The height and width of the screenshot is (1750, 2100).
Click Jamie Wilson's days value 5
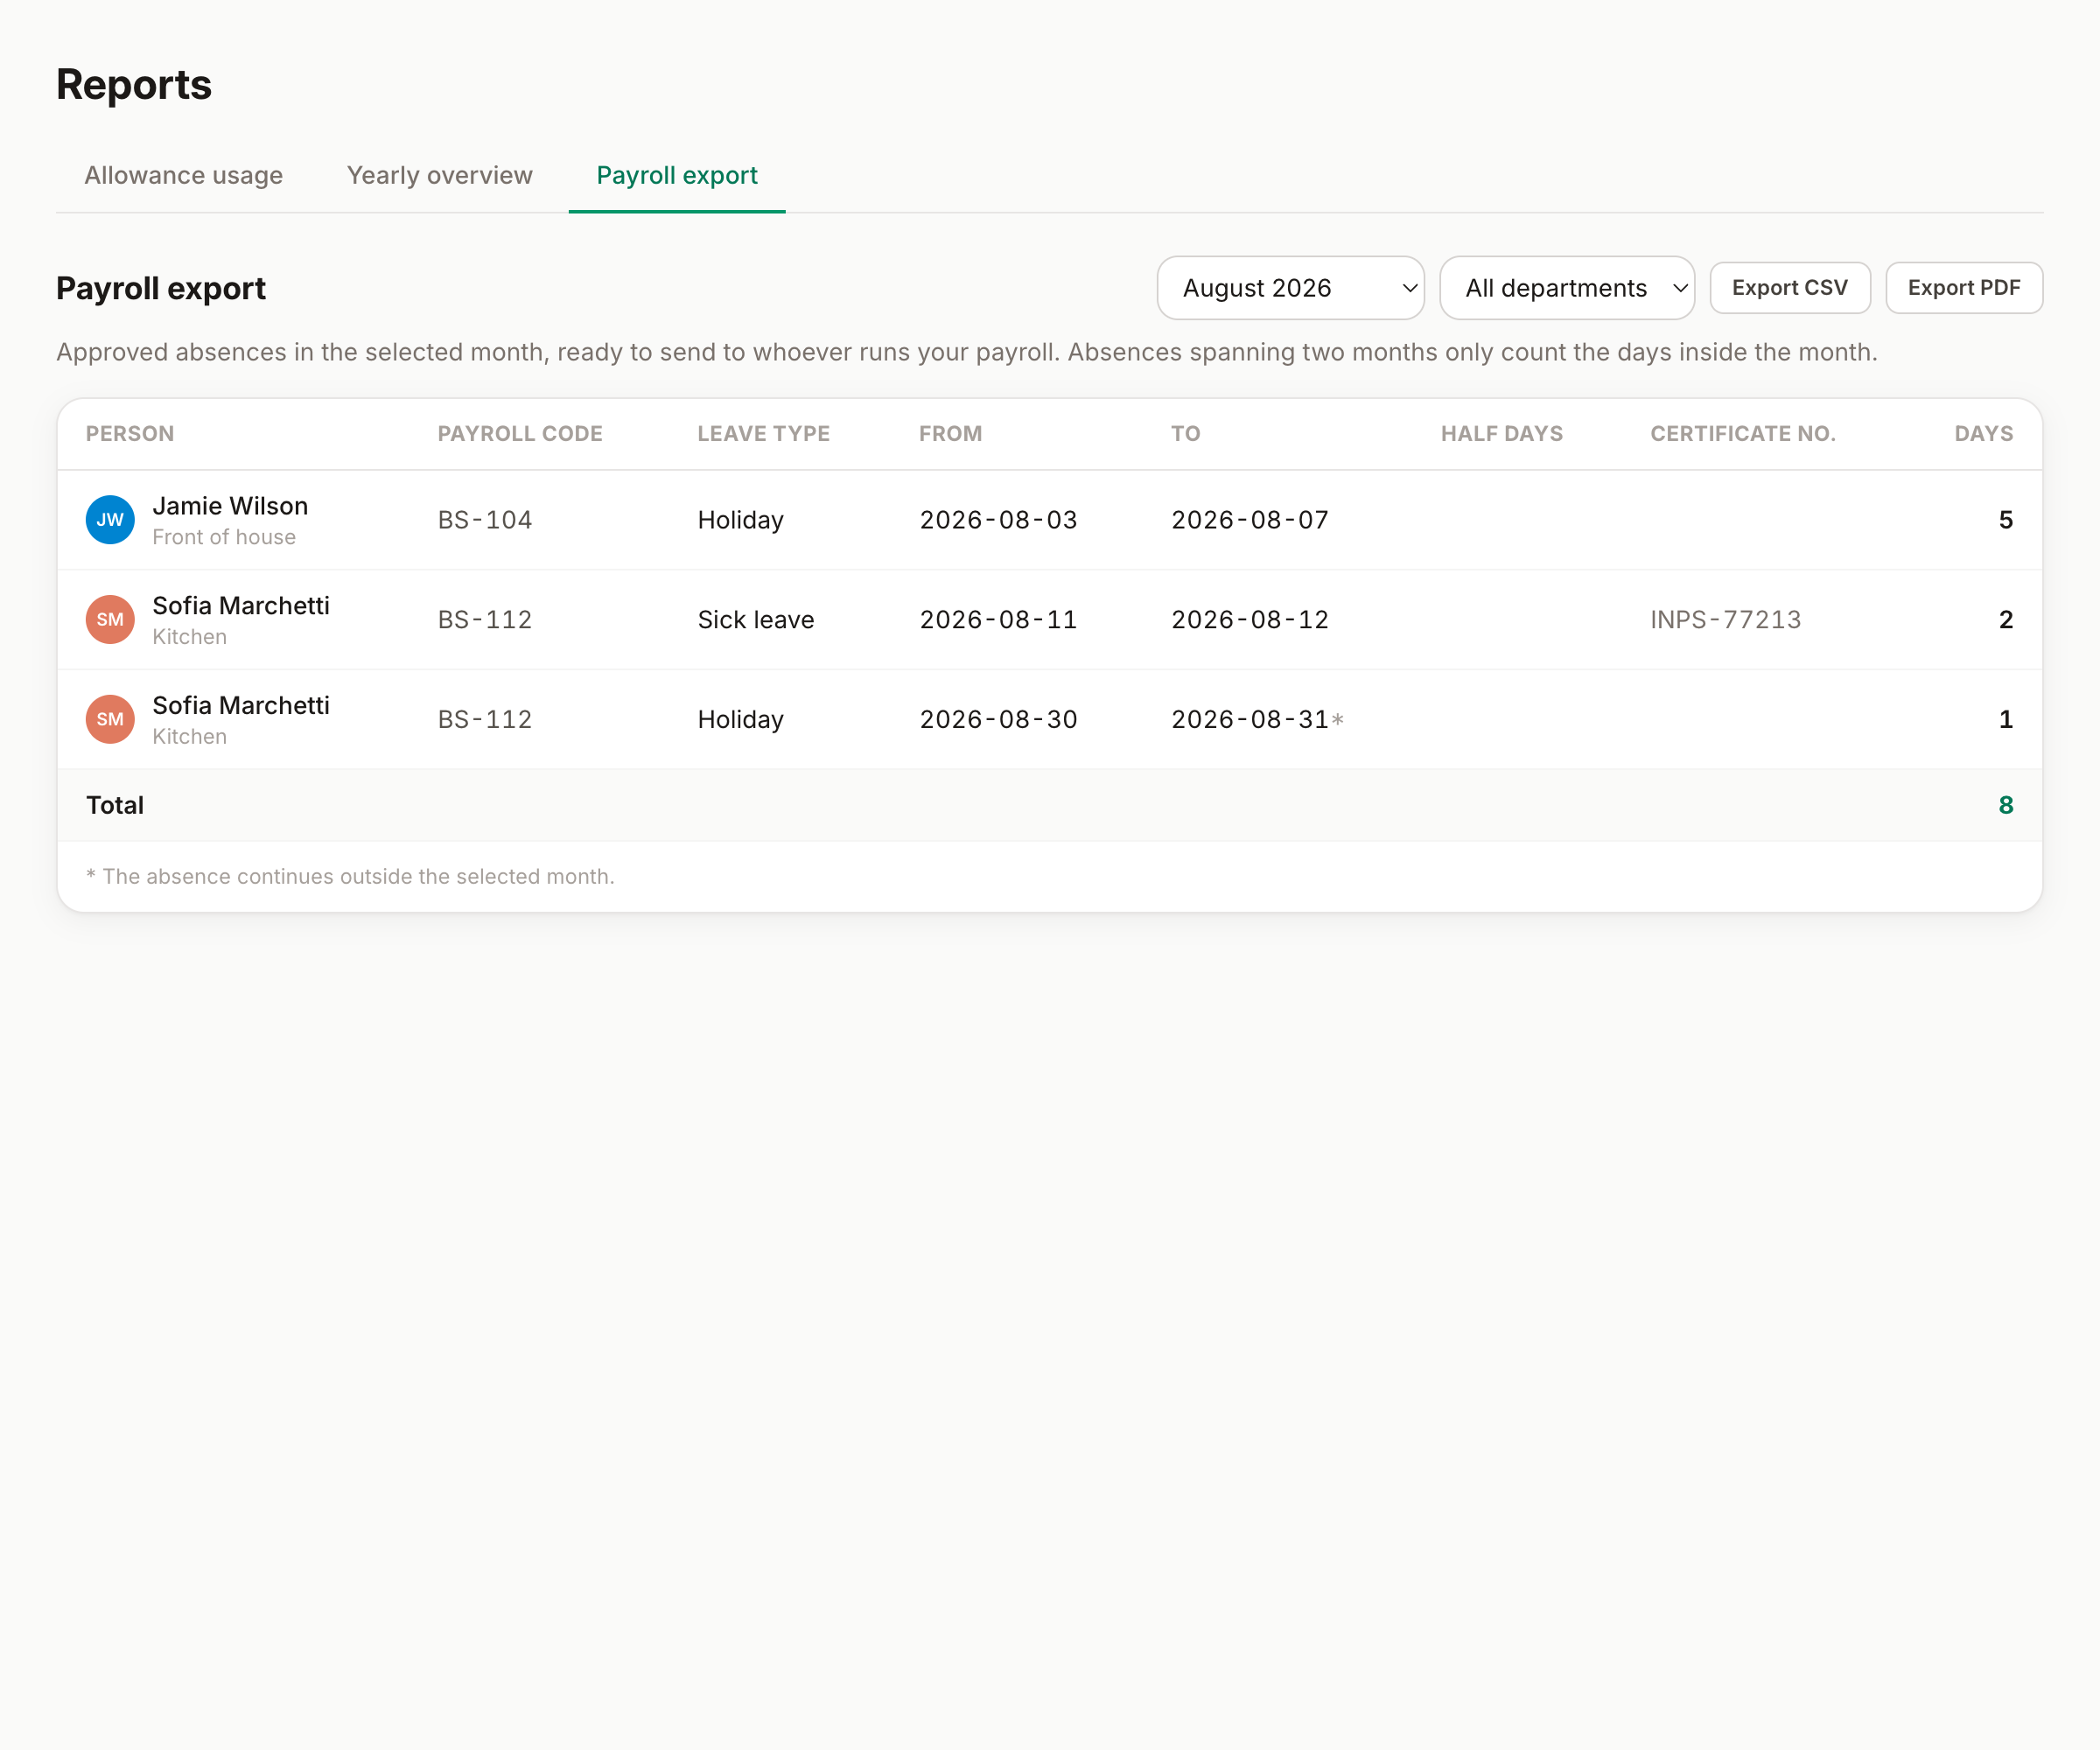[2006, 520]
